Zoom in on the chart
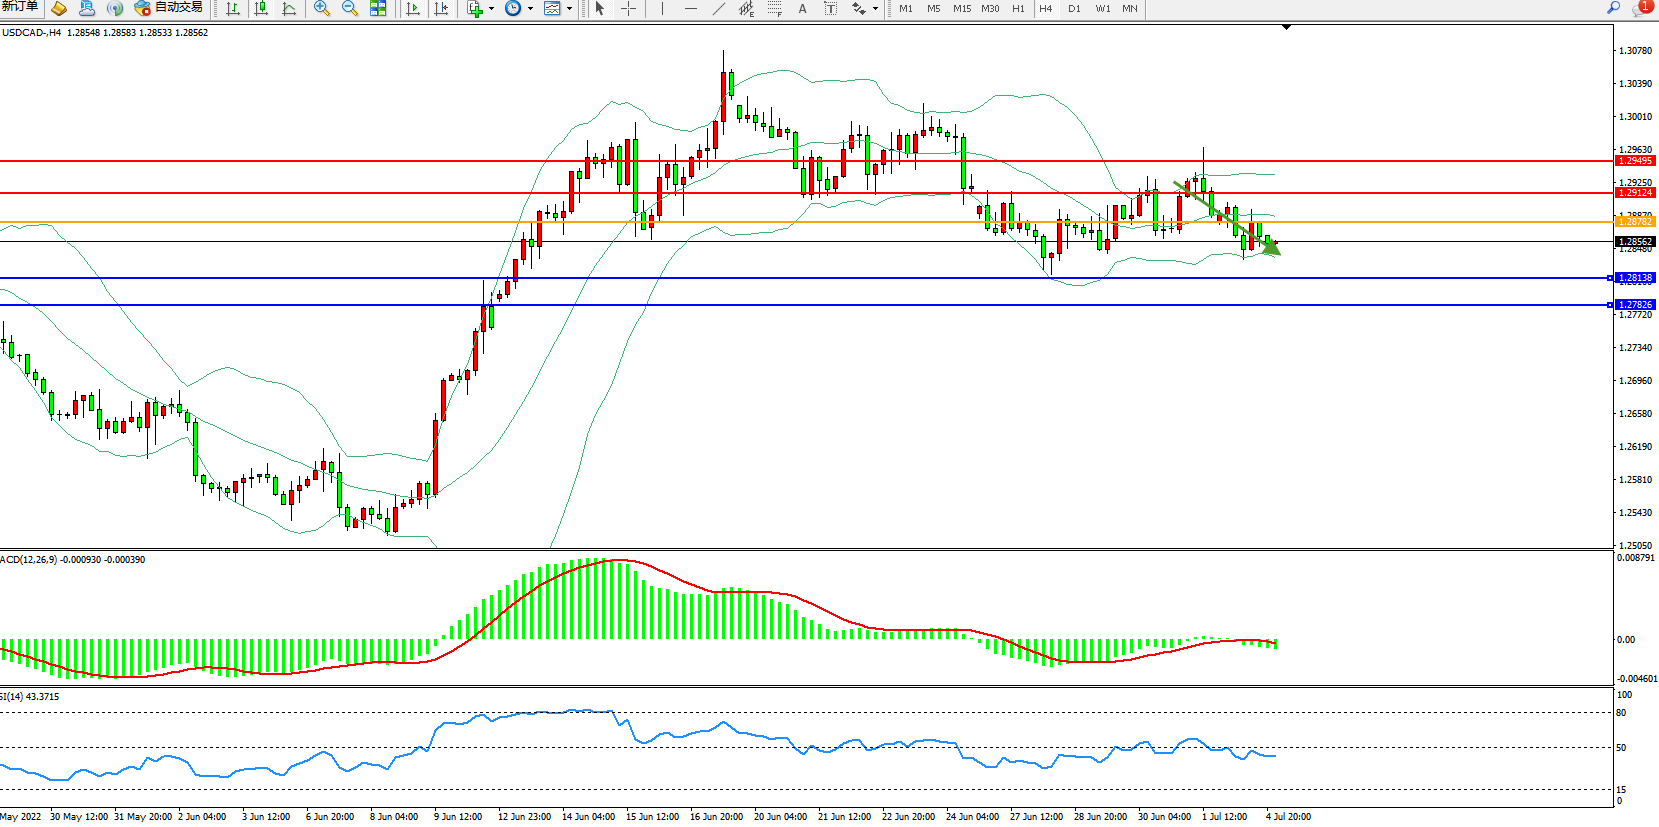The height and width of the screenshot is (827, 1659). tap(322, 9)
